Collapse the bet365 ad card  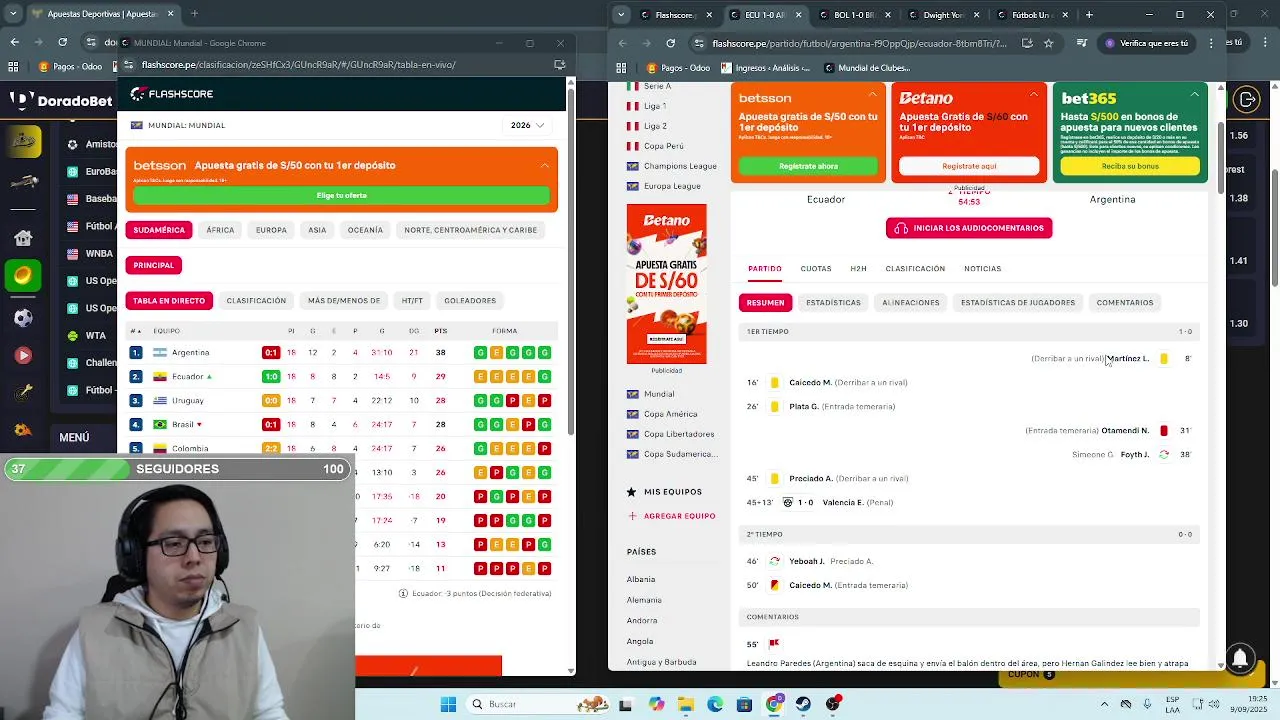click(1194, 95)
